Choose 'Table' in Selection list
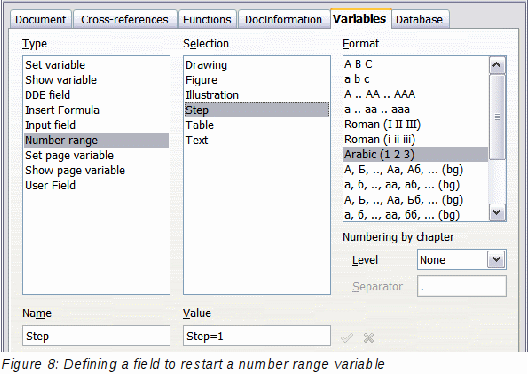The height and width of the screenshot is (375, 528). tap(257, 125)
